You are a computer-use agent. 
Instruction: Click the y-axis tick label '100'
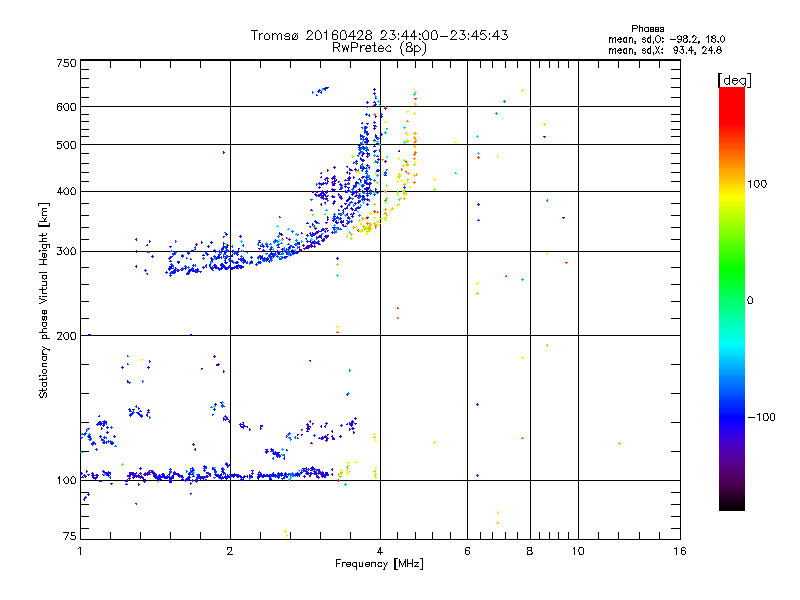coord(66,481)
